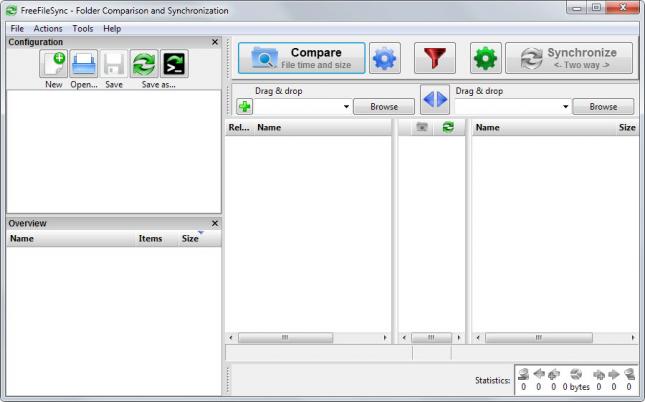Expand the right folder path dropdown
This screenshot has width=645, height=402.
(x=566, y=107)
